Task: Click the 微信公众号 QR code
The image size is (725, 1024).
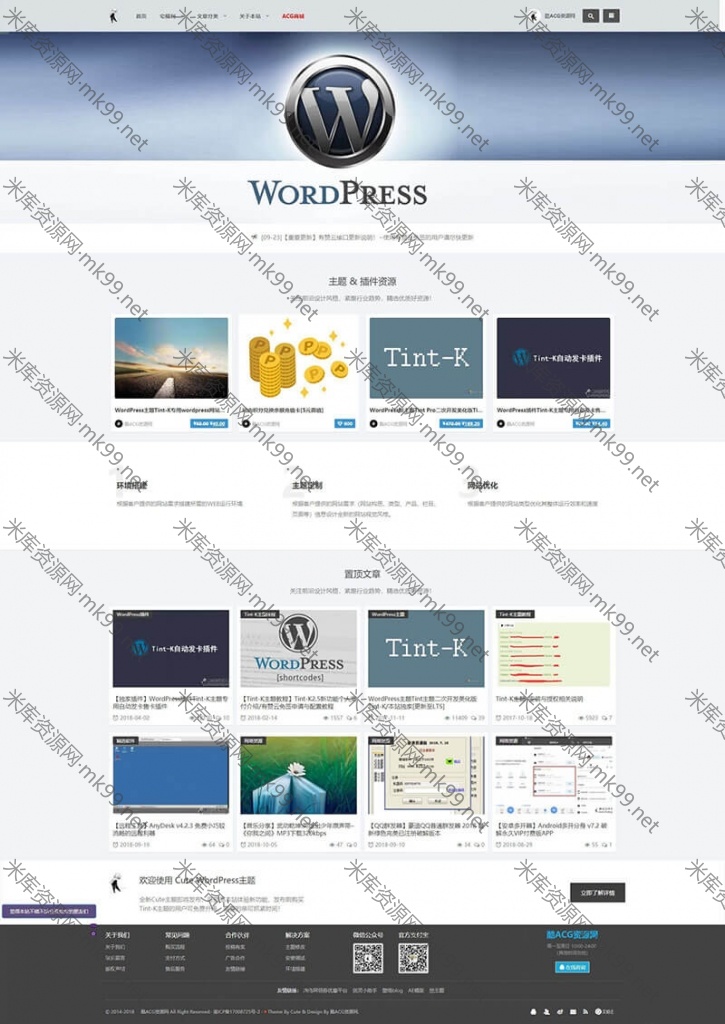Action: tap(368, 957)
